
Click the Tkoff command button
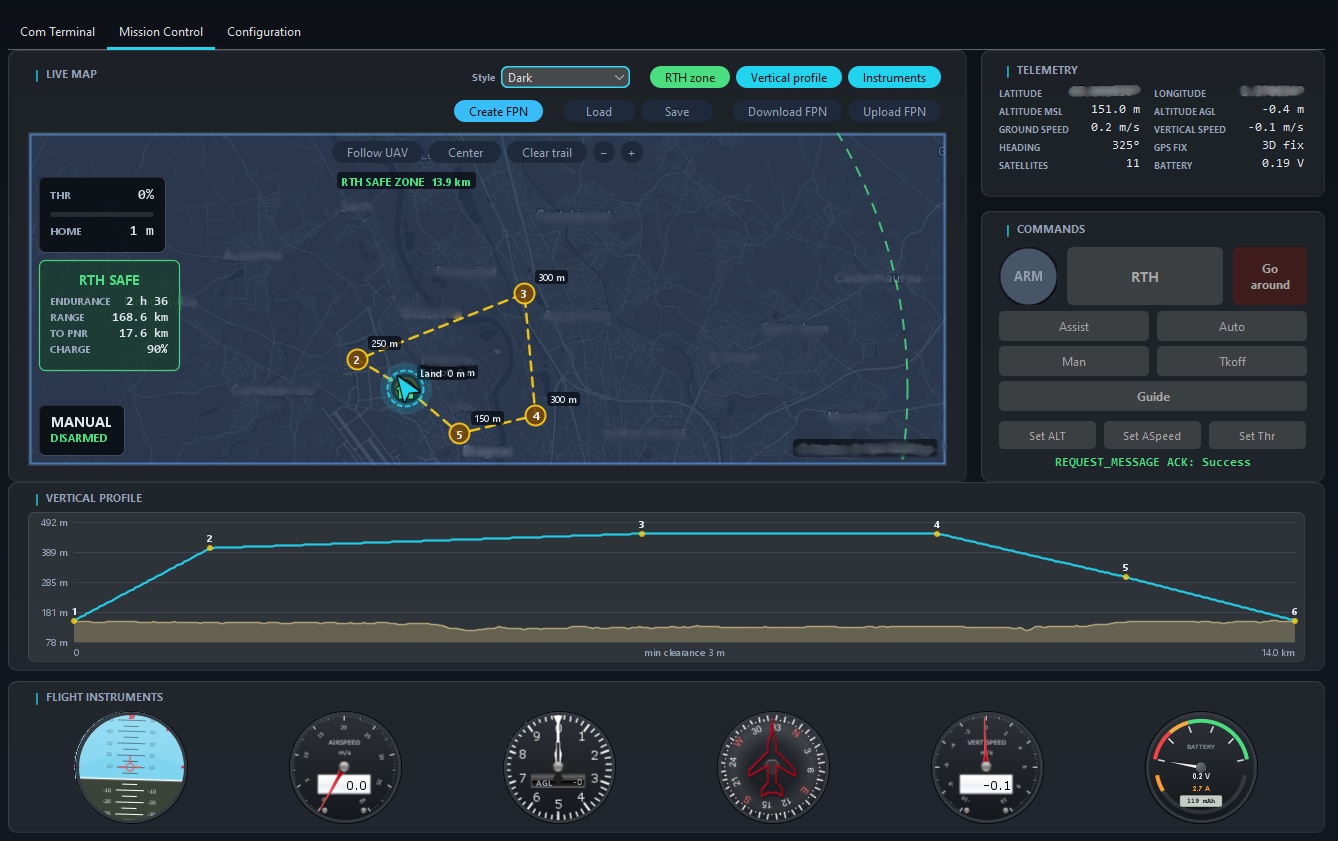point(1232,361)
